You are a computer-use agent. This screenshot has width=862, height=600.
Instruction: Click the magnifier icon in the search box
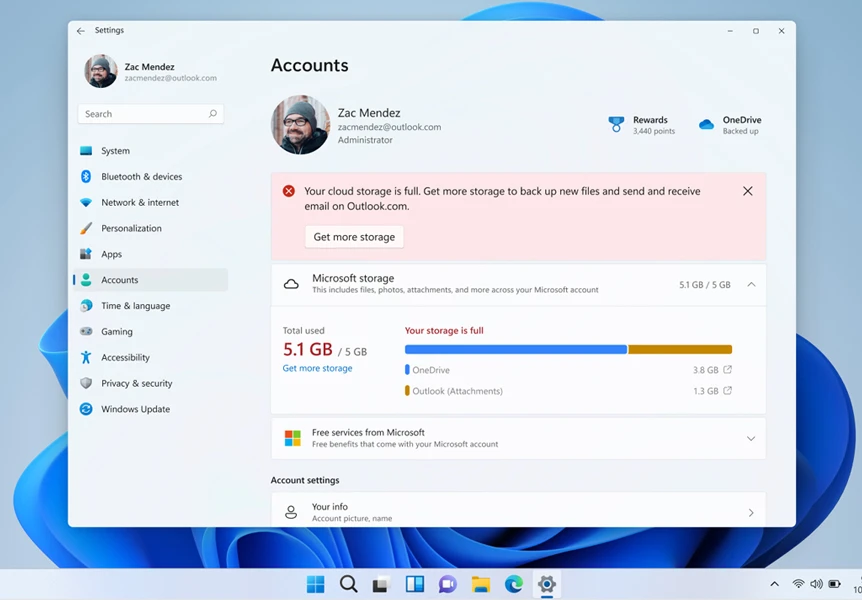point(213,114)
